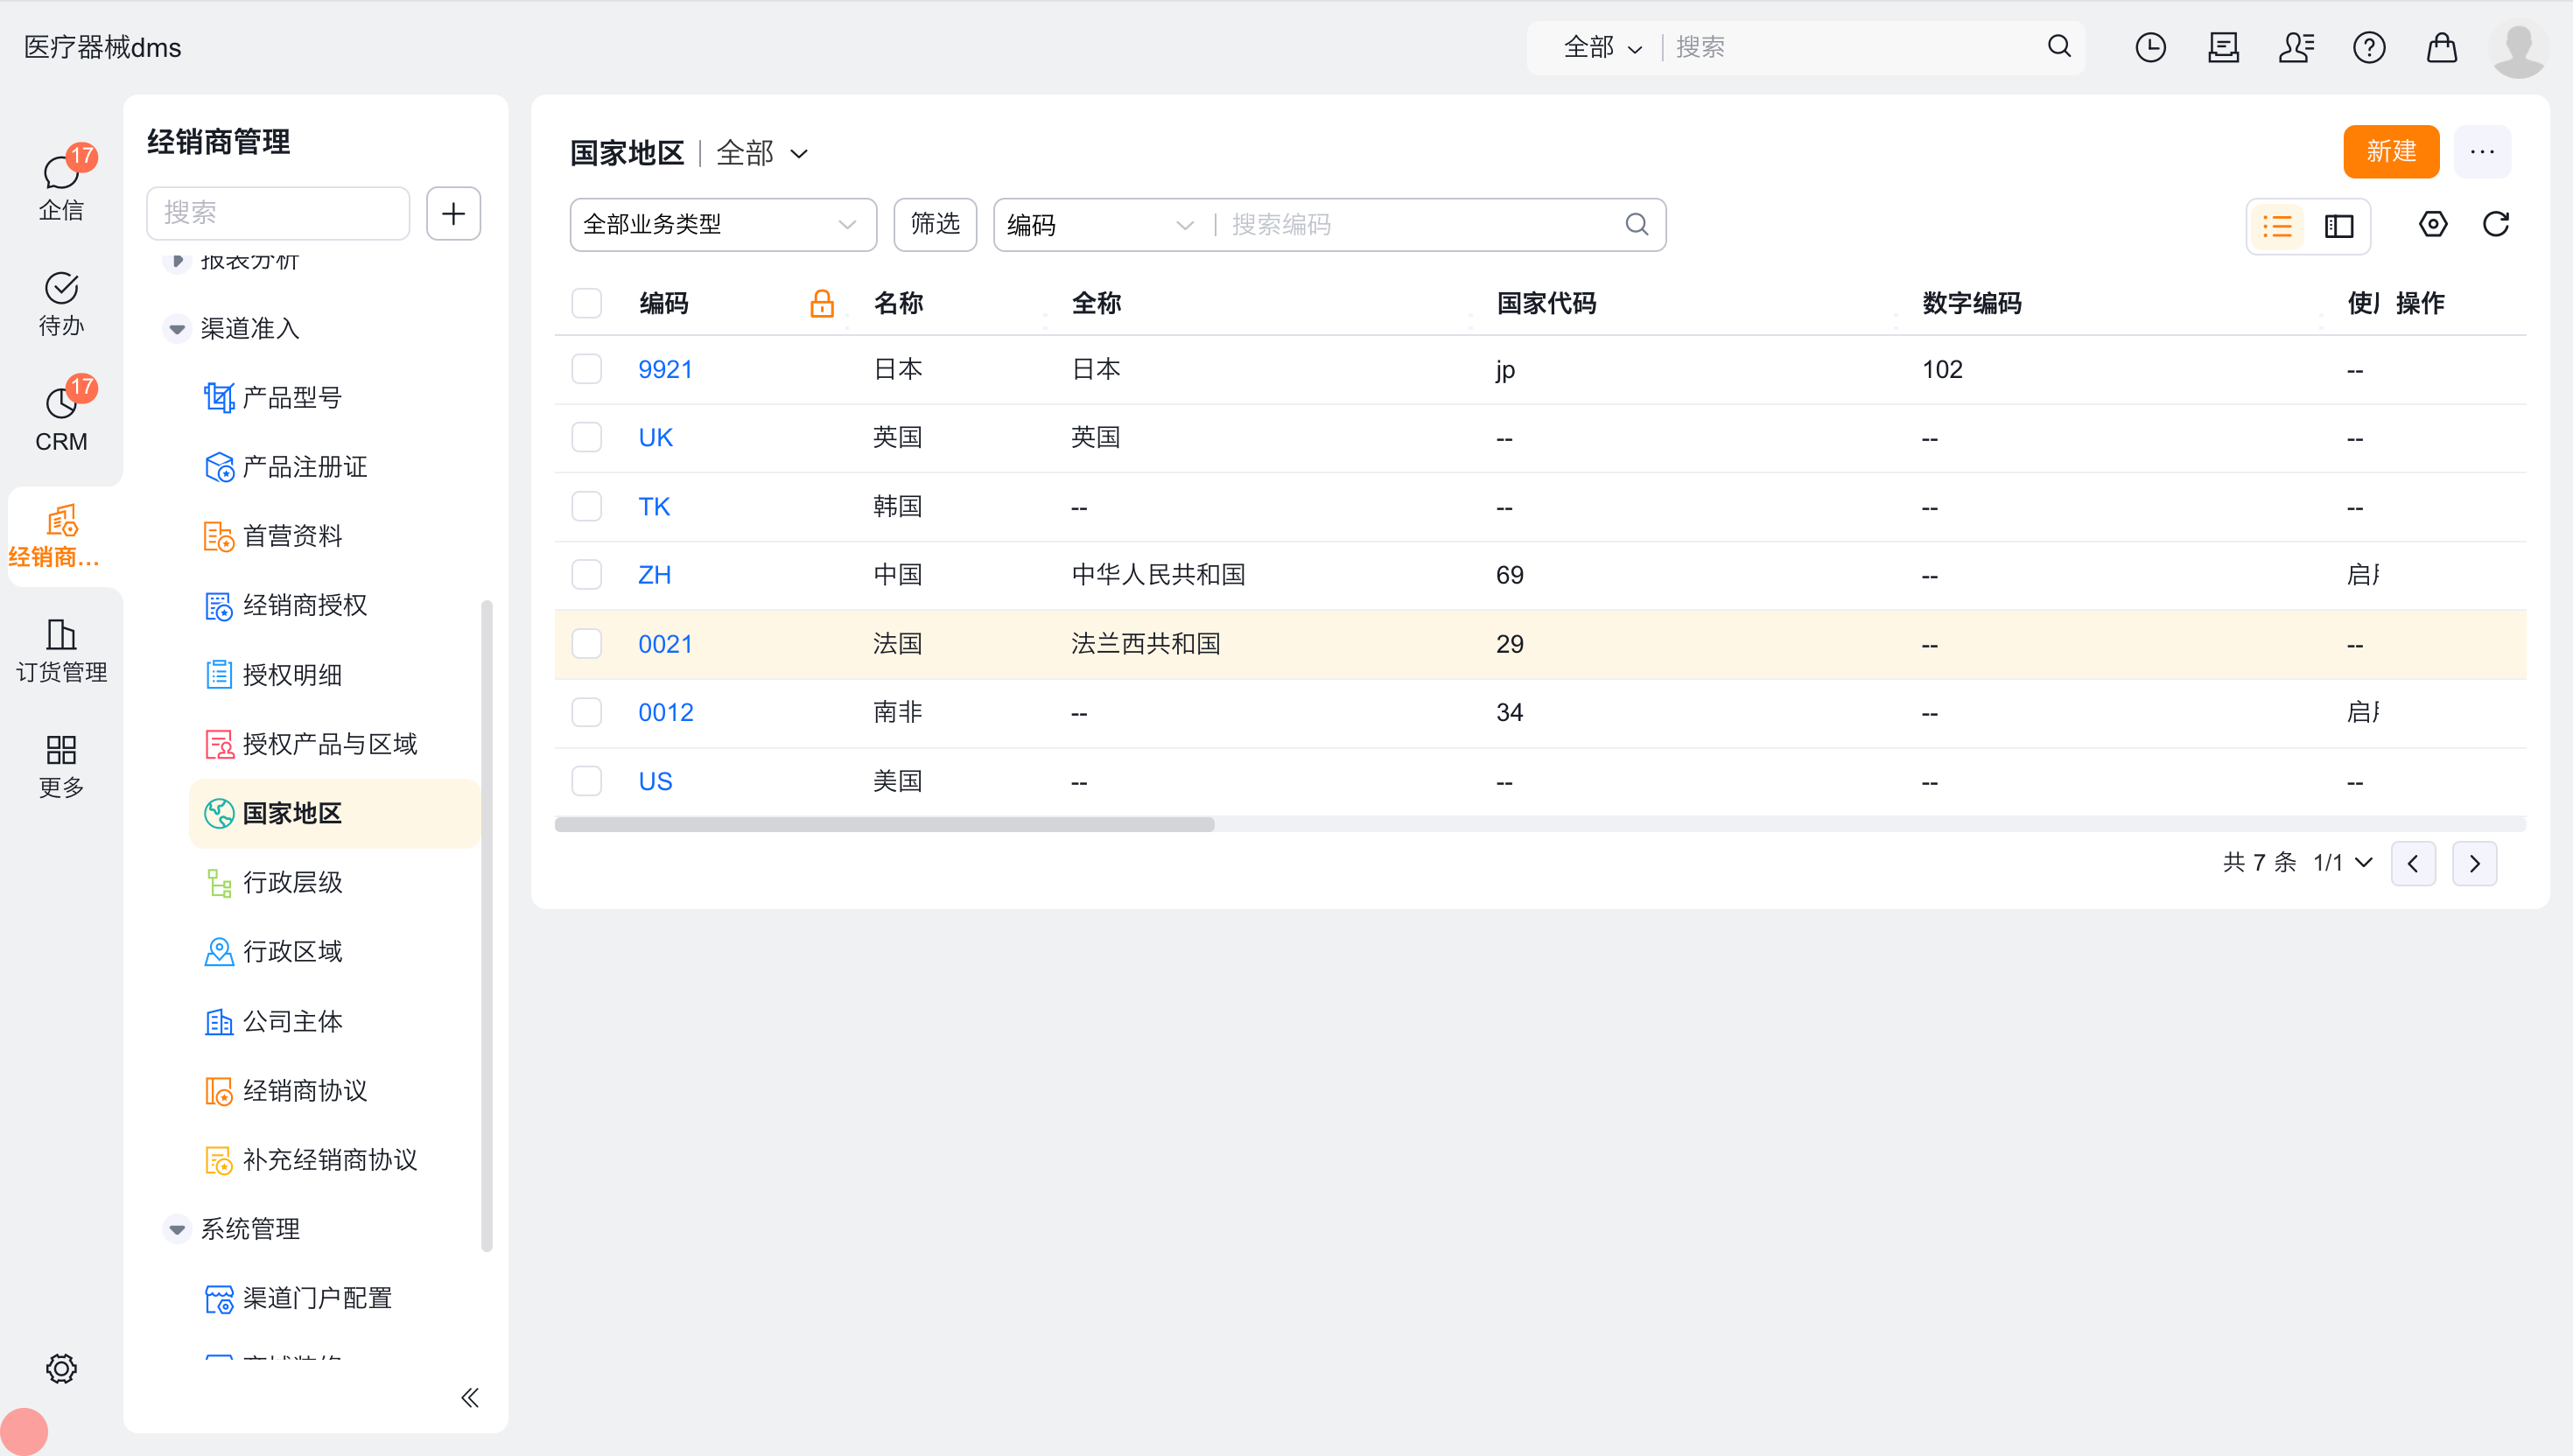The height and width of the screenshot is (1456, 2573).
Task: Click the orange 新建 button
Action: pyautogui.click(x=2390, y=151)
